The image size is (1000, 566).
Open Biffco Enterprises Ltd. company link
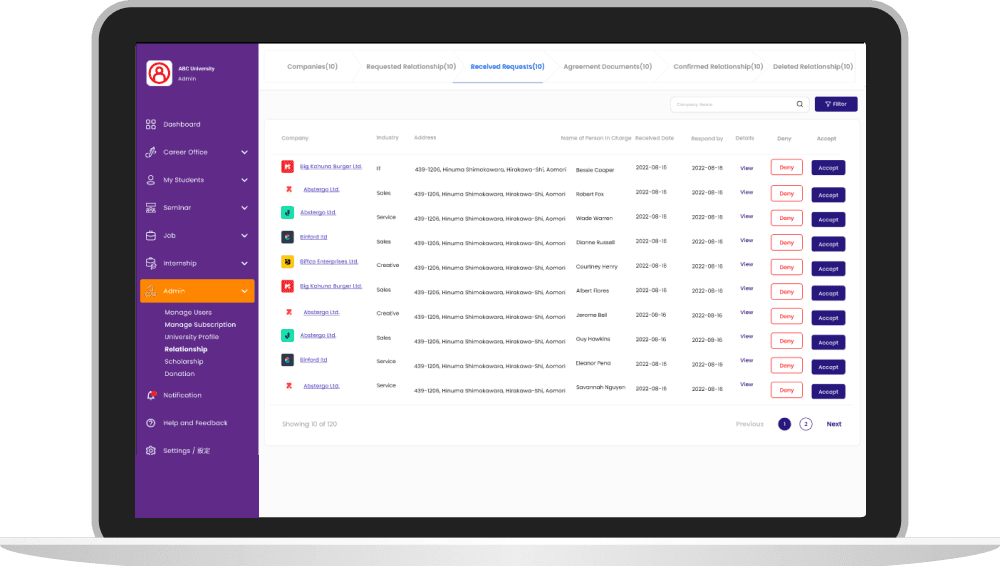point(329,262)
